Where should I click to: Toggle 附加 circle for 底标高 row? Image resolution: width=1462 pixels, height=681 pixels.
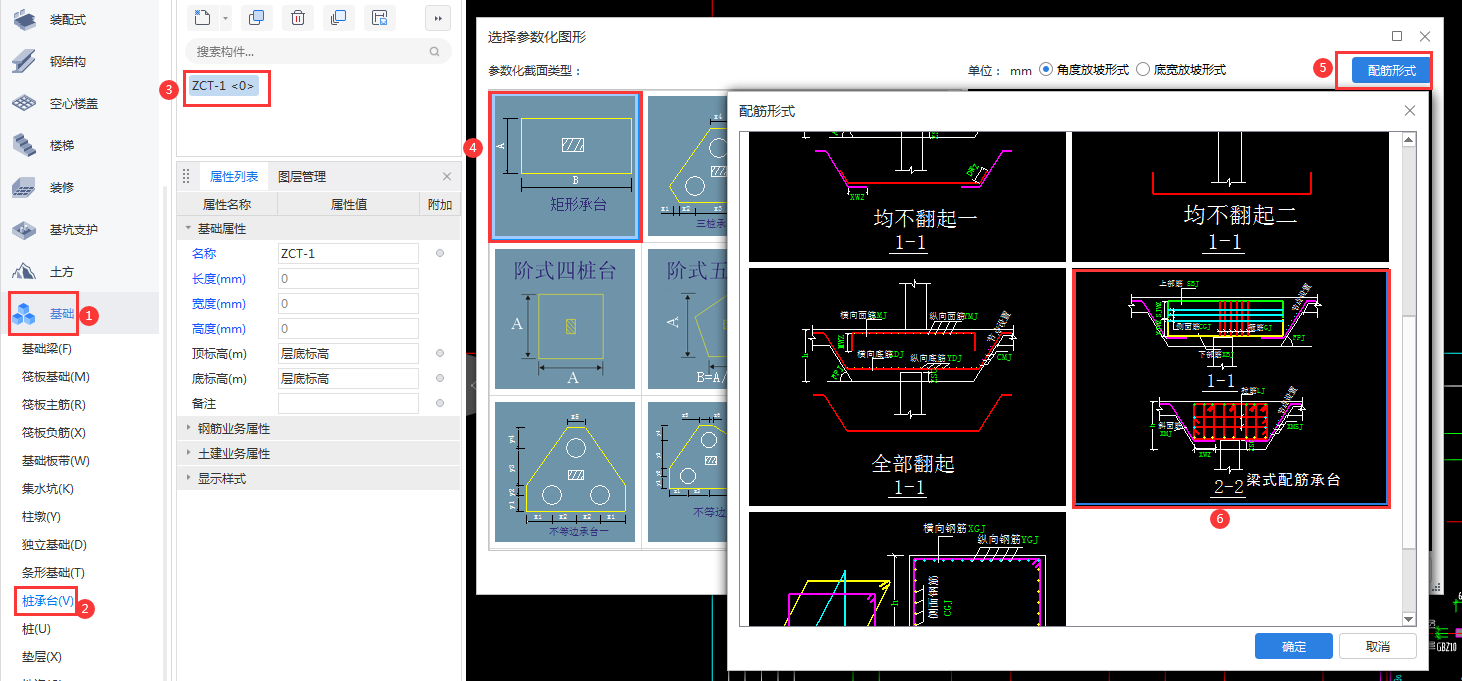(440, 379)
